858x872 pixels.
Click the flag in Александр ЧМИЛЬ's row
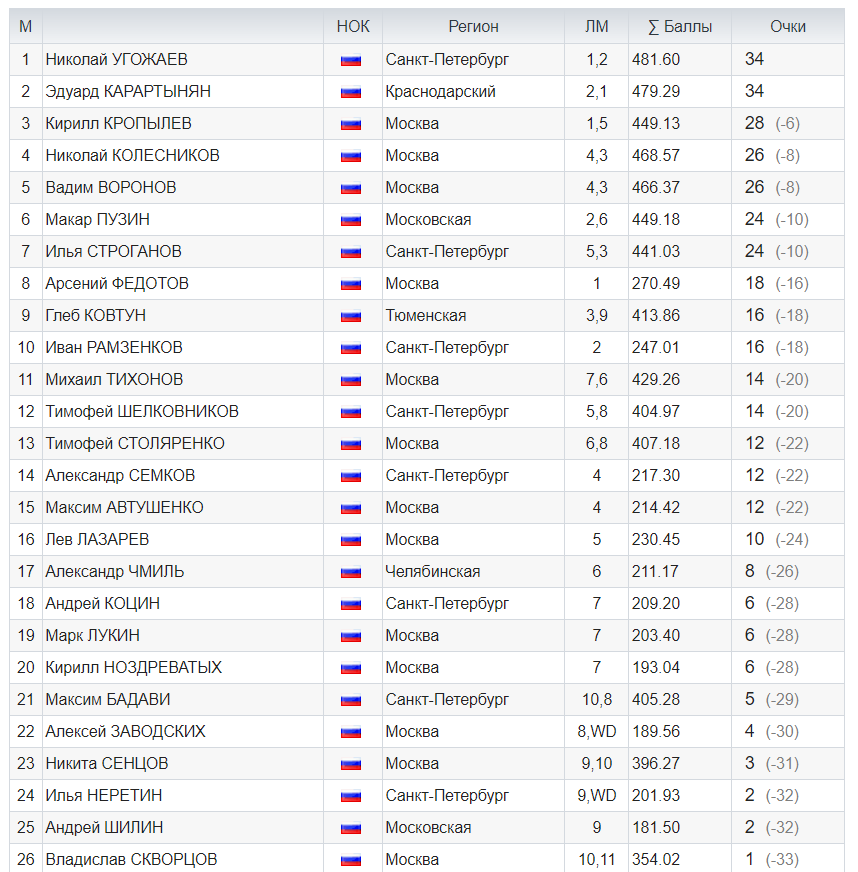pos(350,572)
